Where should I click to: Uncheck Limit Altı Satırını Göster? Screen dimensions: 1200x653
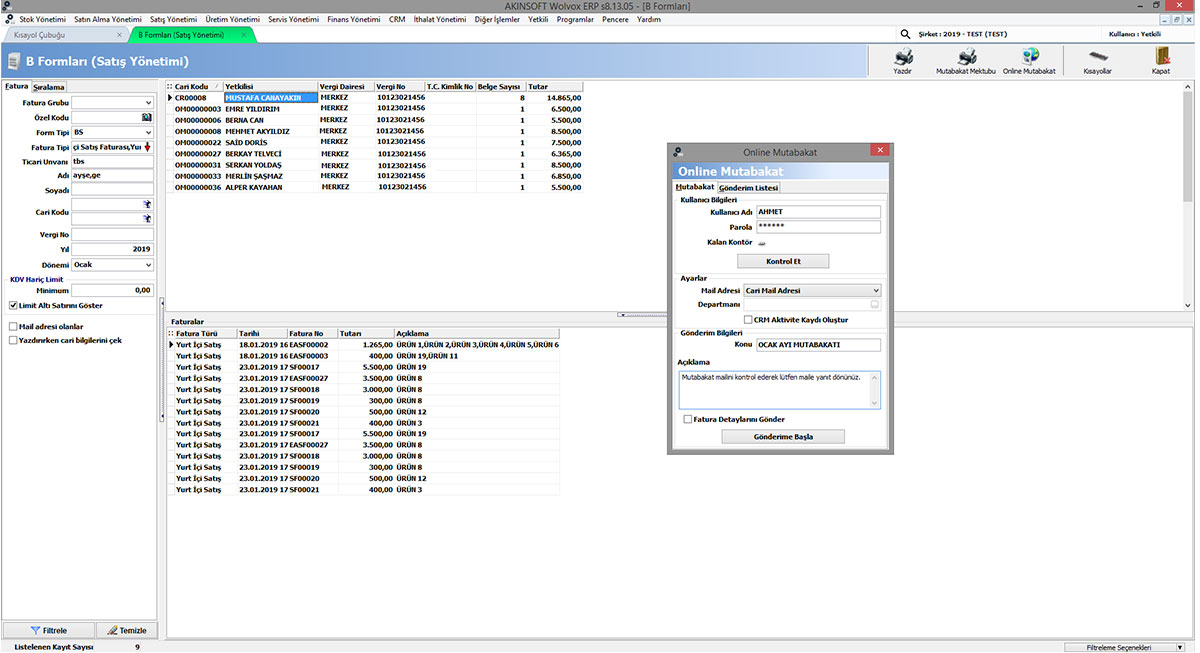(13, 305)
